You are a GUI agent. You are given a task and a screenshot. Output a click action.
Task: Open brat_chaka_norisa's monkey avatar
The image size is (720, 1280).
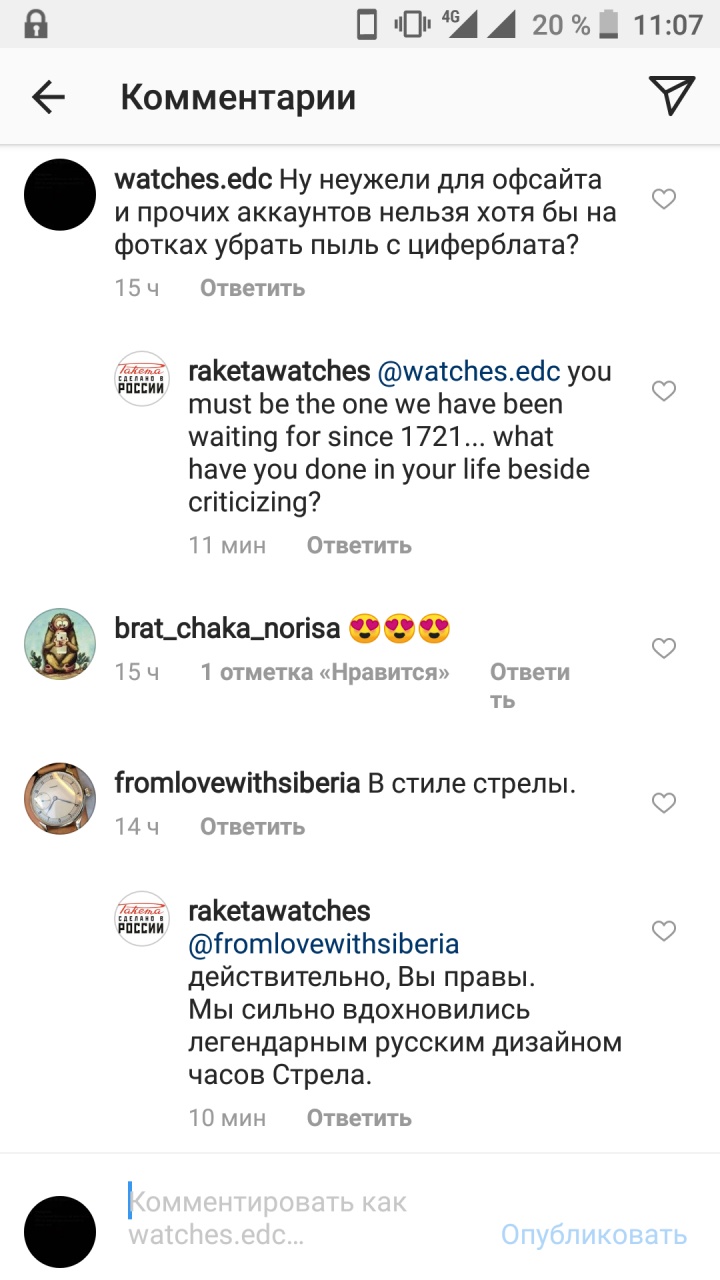click(60, 644)
